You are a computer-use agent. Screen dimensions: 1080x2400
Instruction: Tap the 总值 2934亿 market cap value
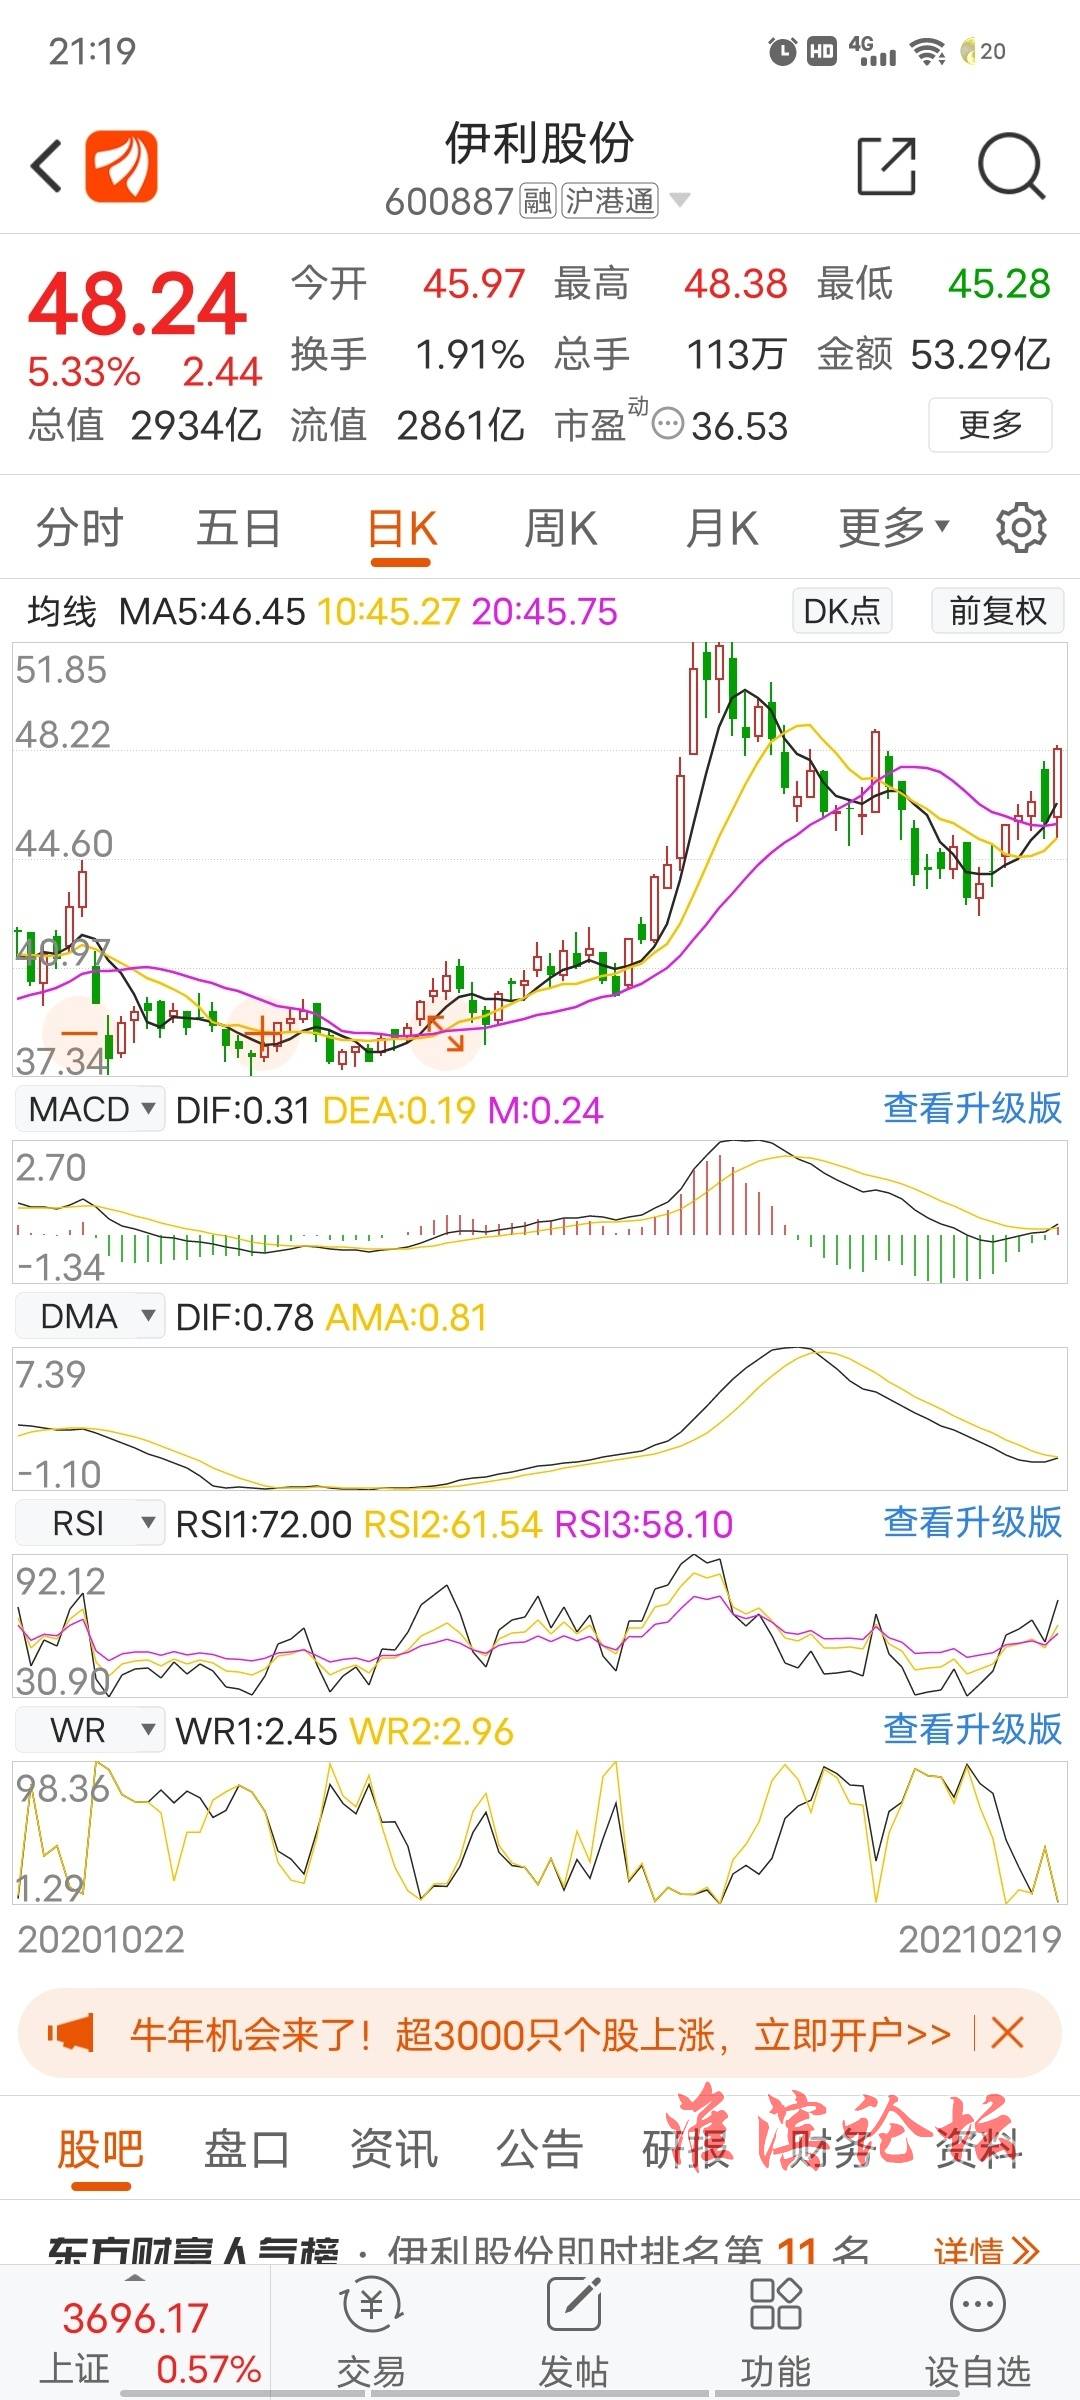click(x=145, y=425)
